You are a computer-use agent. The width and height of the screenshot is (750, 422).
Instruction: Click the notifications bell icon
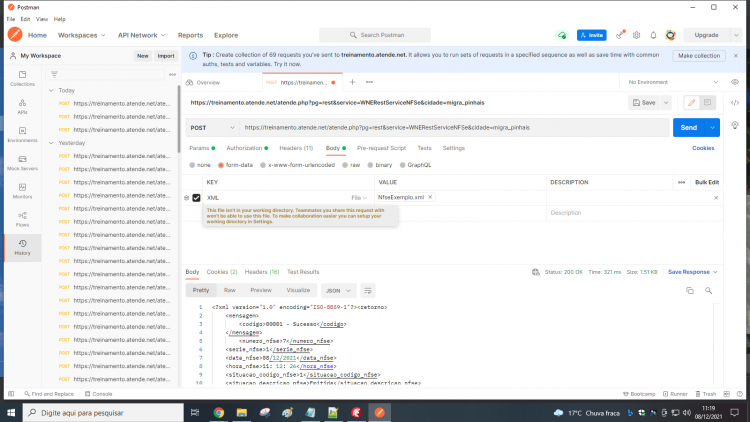pyautogui.click(x=653, y=35)
